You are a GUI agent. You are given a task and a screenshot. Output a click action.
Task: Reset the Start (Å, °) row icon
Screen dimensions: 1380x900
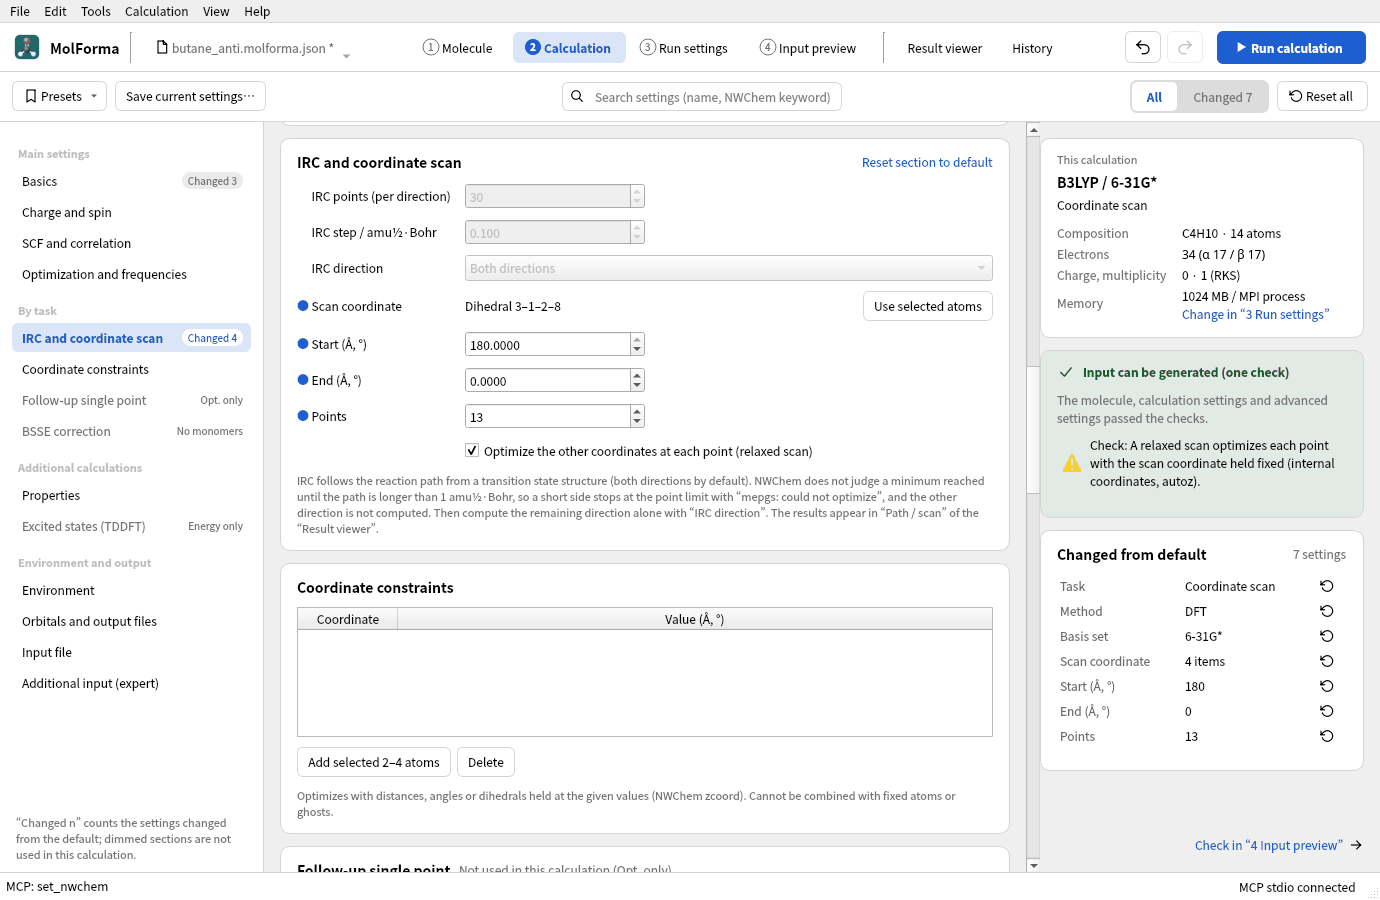[x=1327, y=686]
